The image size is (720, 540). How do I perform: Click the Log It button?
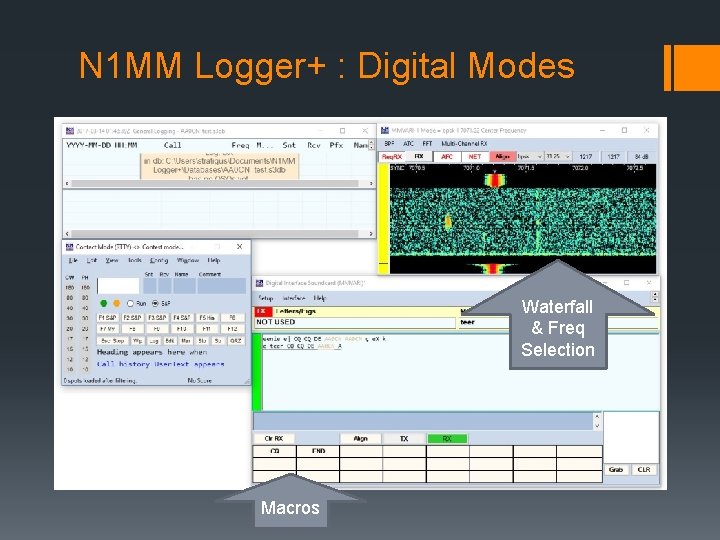click(154, 341)
